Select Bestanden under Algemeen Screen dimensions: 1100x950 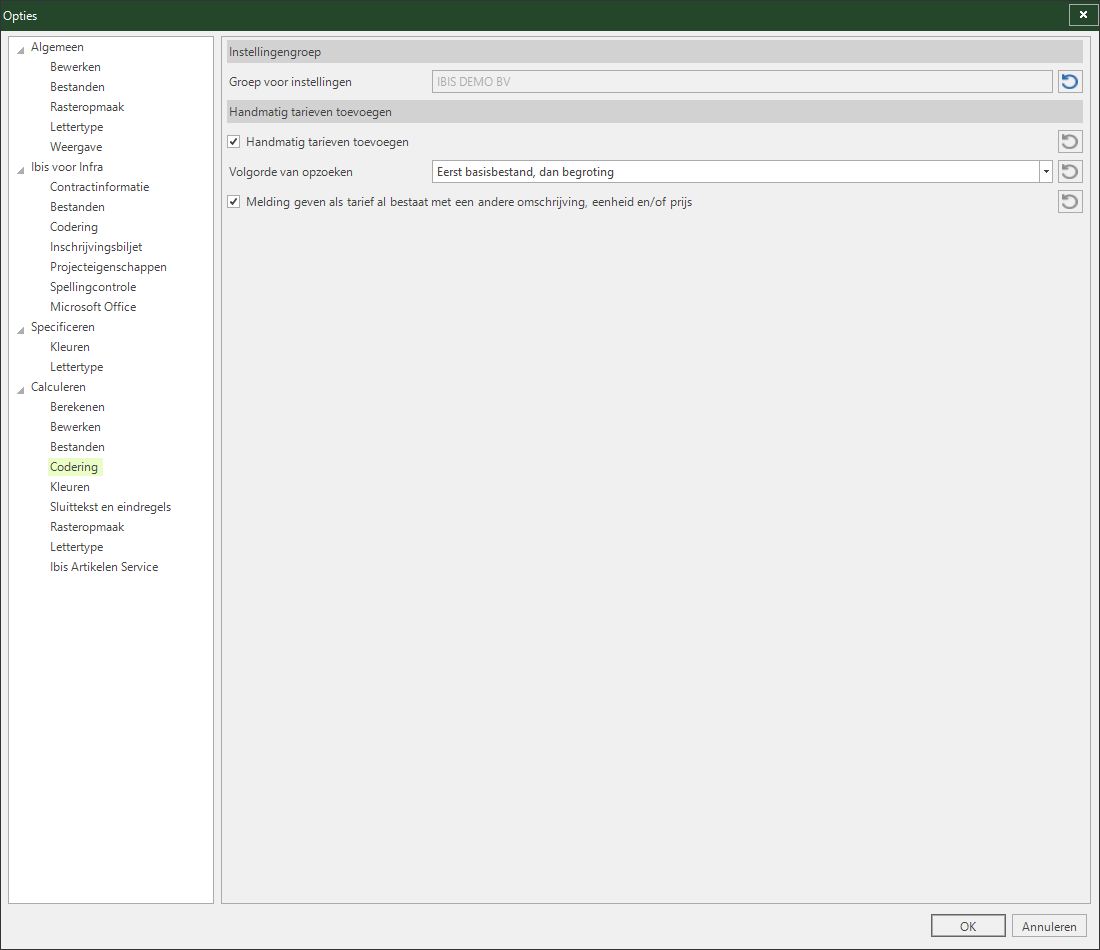[77, 87]
